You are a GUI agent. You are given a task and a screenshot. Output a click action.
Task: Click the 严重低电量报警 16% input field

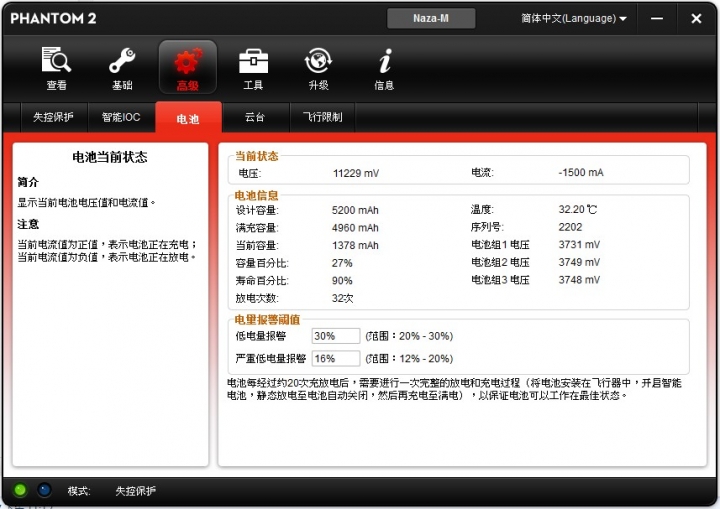[x=336, y=358]
